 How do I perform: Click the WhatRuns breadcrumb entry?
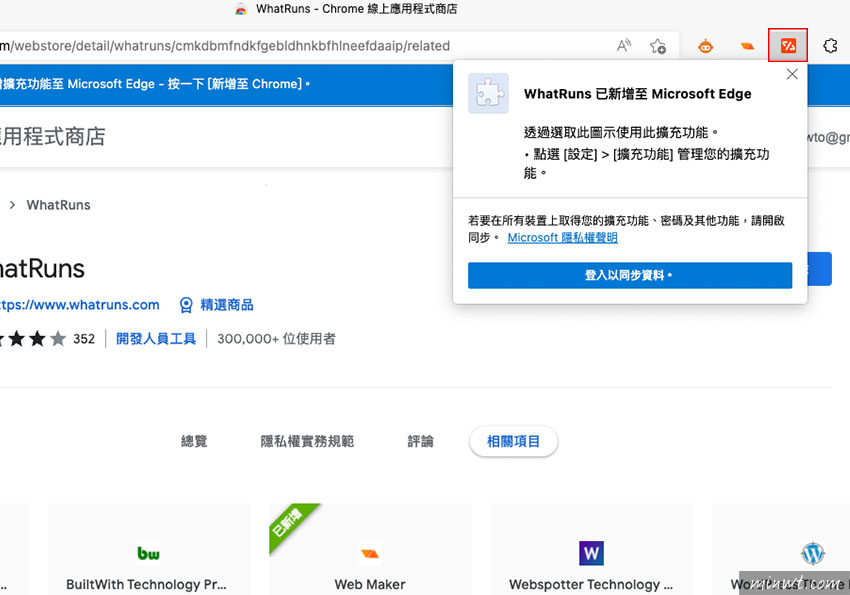(59, 205)
